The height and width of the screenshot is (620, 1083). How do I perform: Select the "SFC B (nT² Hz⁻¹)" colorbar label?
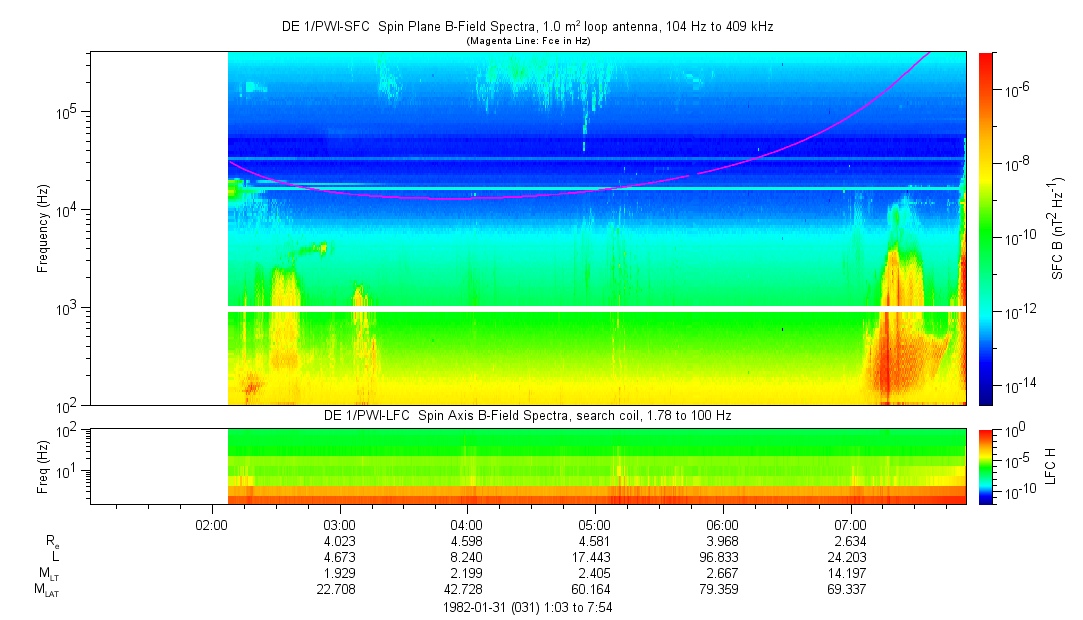click(1057, 228)
